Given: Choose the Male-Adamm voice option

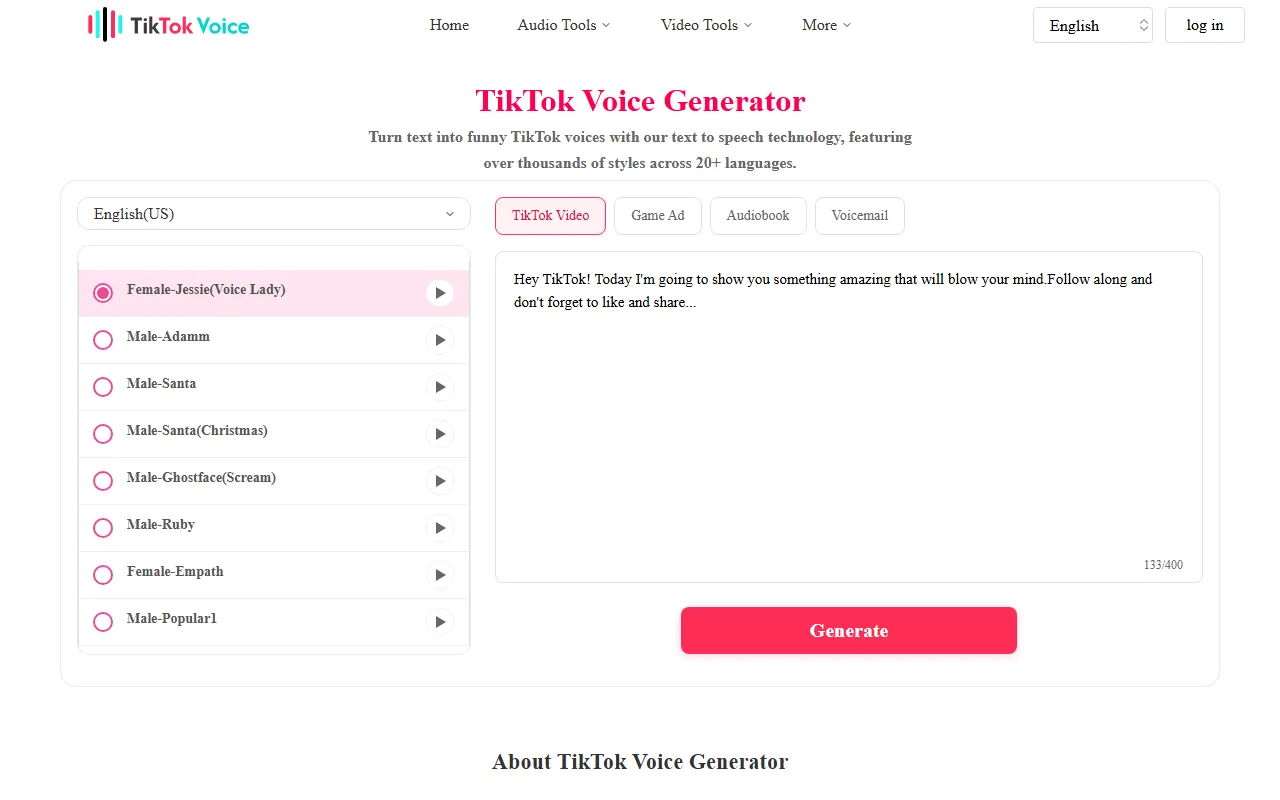Looking at the screenshot, I should [x=103, y=340].
